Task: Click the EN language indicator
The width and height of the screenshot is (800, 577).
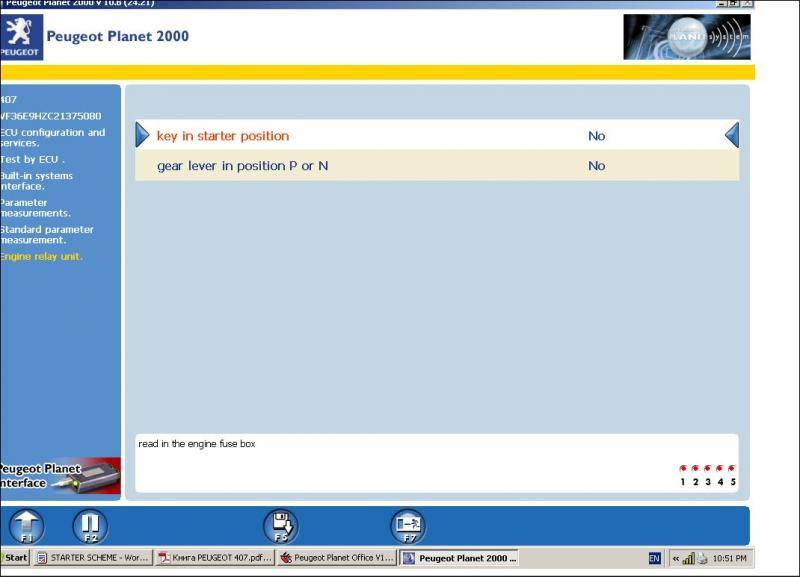Action: pos(655,558)
